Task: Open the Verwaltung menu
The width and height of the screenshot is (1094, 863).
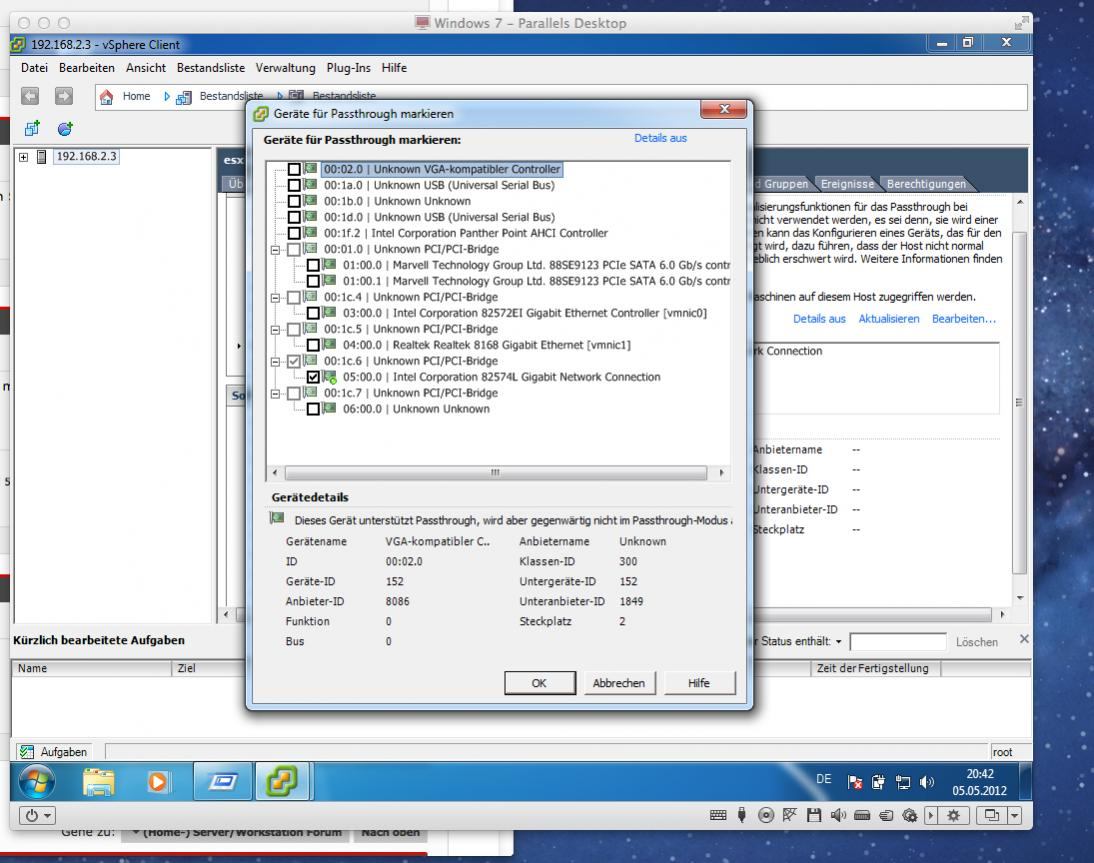Action: 285,68
